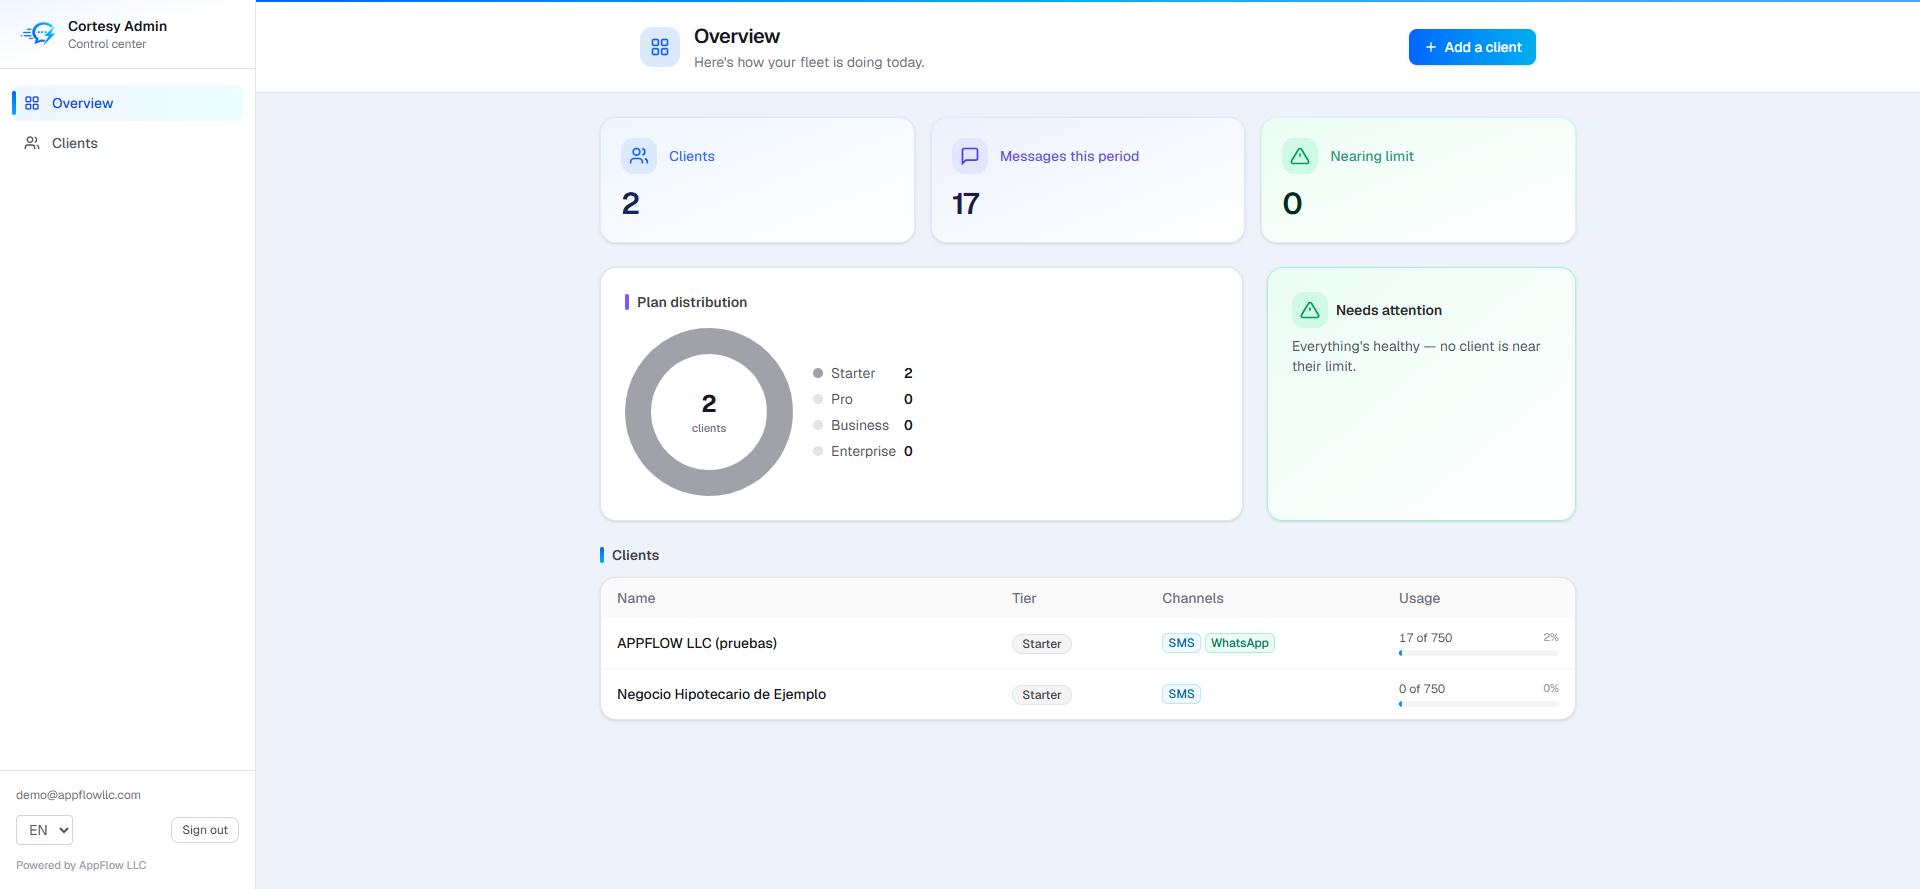1920x889 pixels.
Task: Click the Overview grid icon in sidebar
Action: (32, 103)
